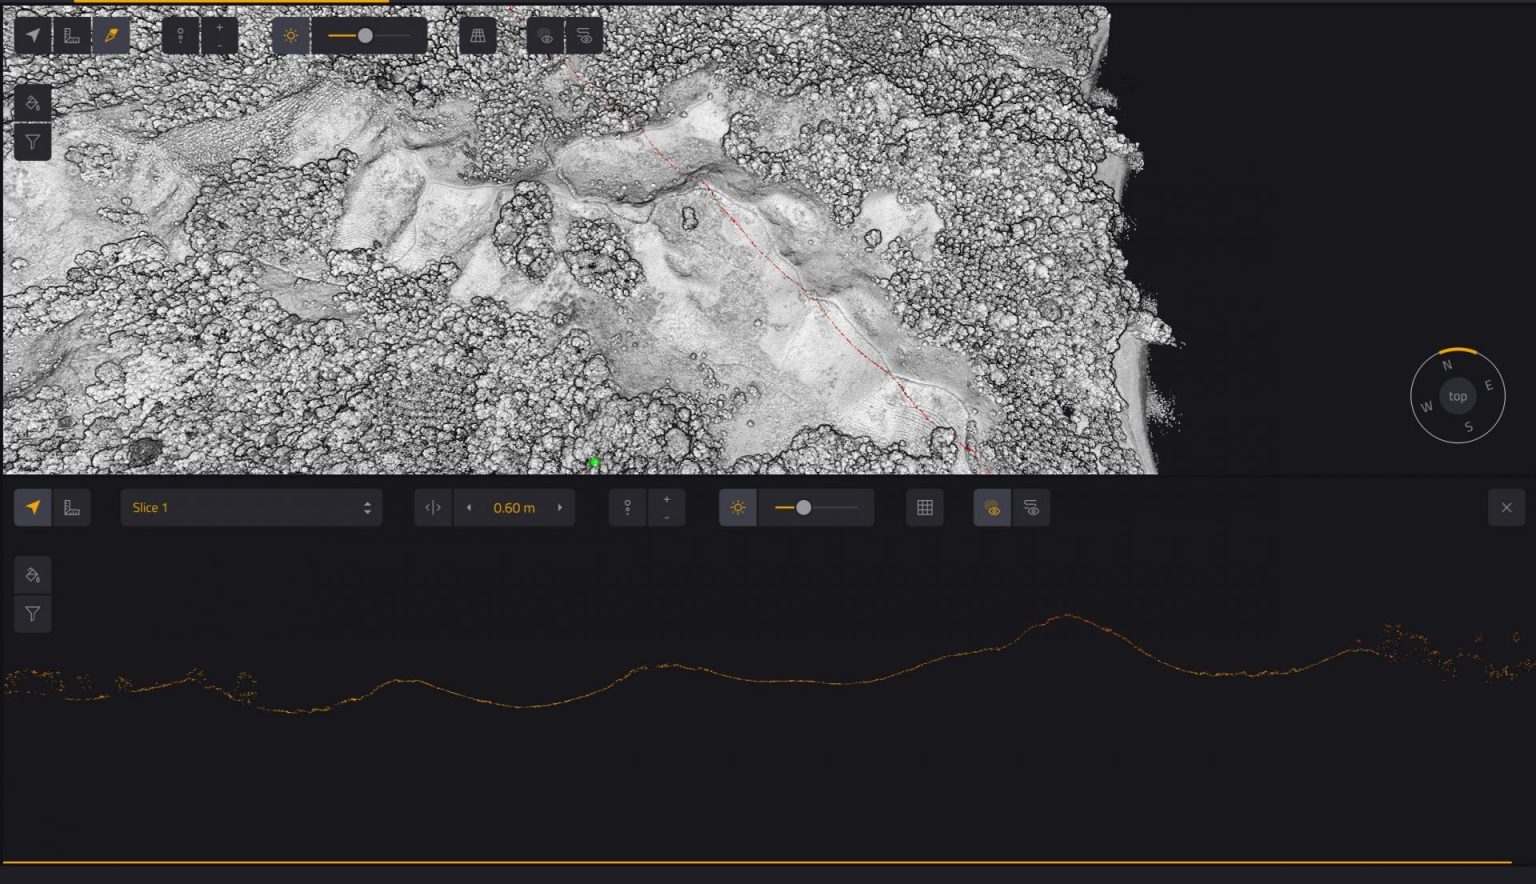Close the slice view panel
The height and width of the screenshot is (884, 1536).
pyautogui.click(x=1507, y=508)
